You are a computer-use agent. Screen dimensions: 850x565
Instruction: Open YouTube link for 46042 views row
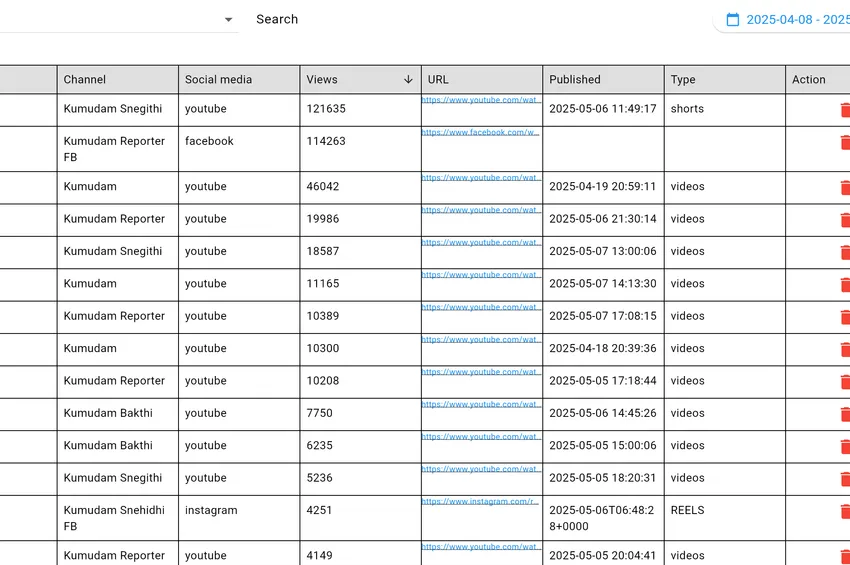tap(481, 178)
